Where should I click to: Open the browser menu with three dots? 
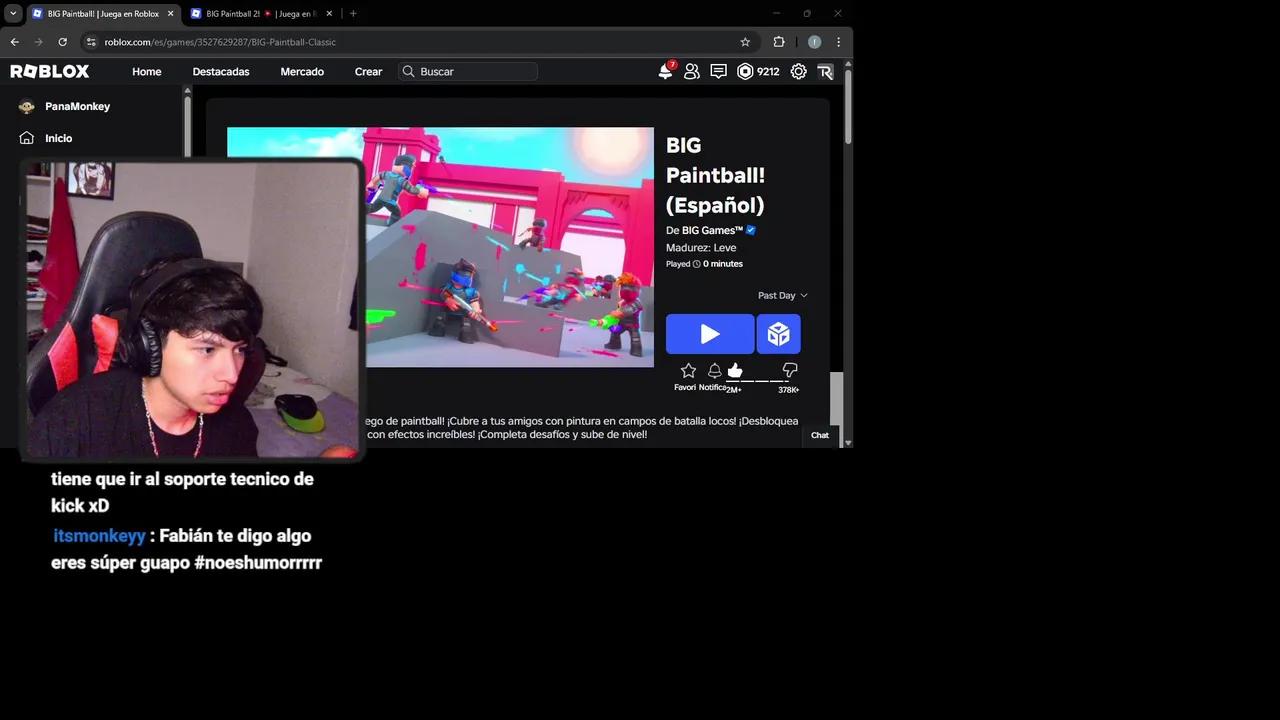point(837,42)
